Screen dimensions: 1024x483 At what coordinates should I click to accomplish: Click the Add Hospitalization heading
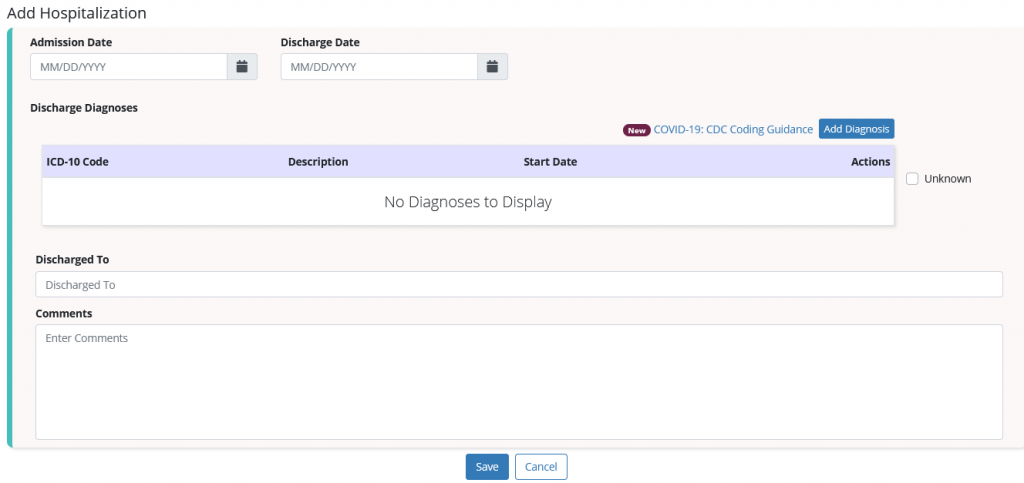tap(76, 12)
